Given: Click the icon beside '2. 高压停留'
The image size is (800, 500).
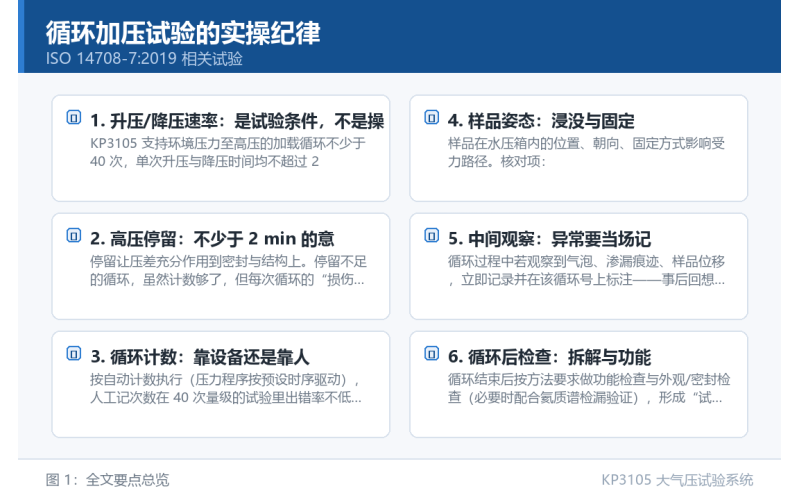Looking at the screenshot, I should (x=74, y=235).
